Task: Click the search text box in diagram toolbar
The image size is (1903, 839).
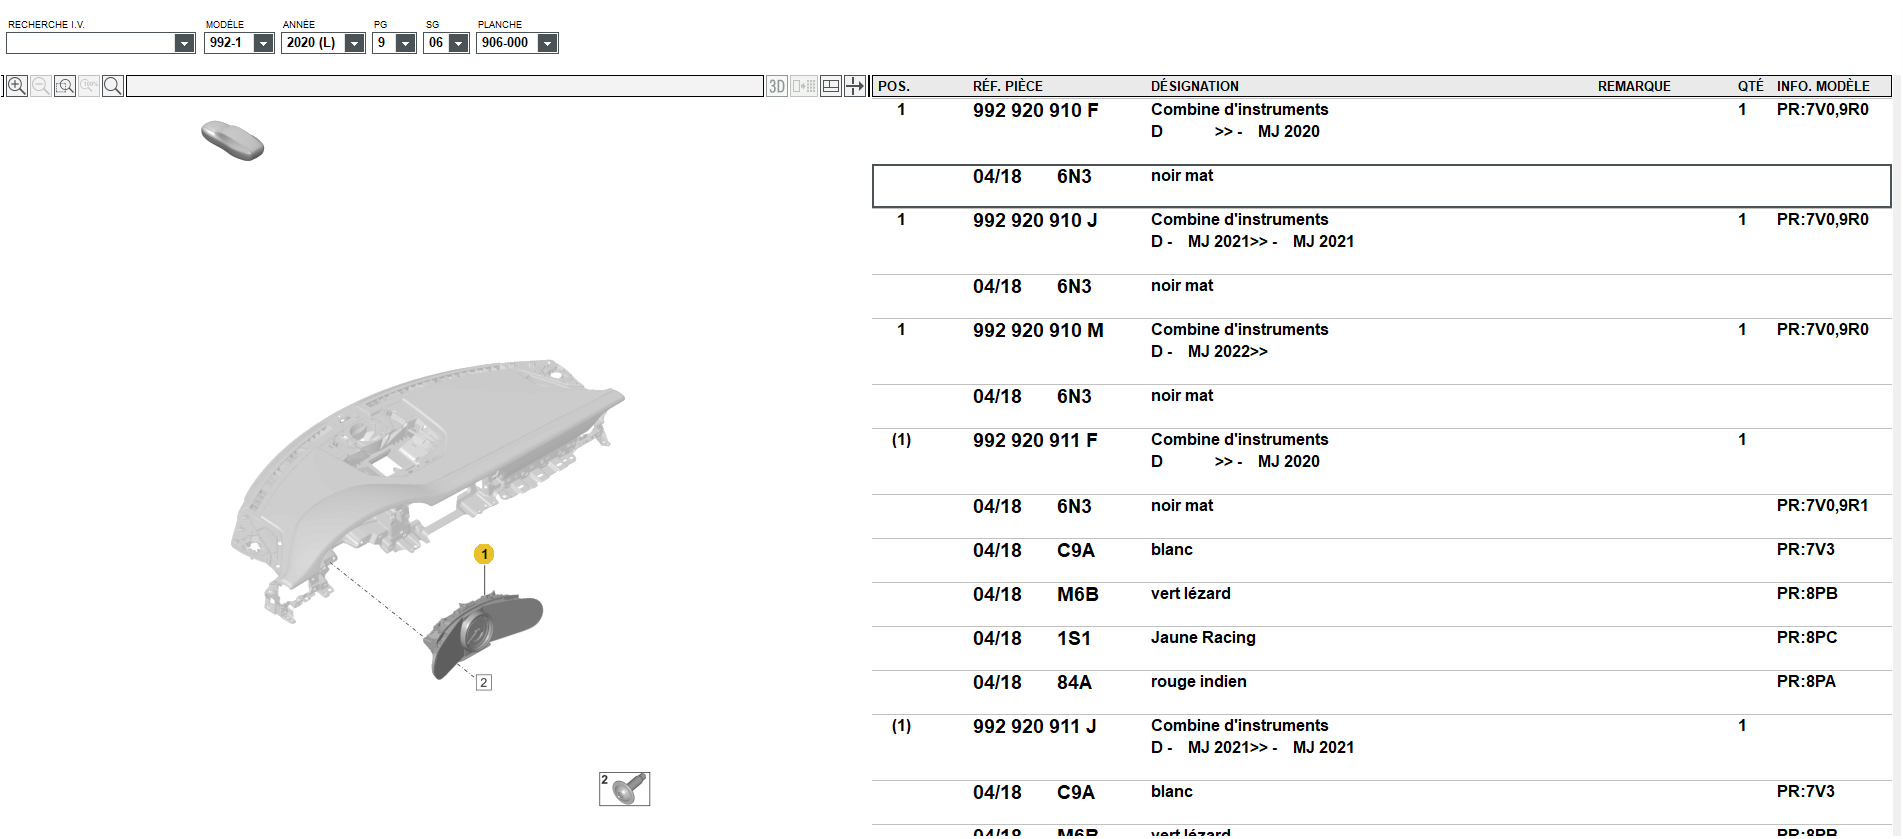Action: click(x=445, y=86)
